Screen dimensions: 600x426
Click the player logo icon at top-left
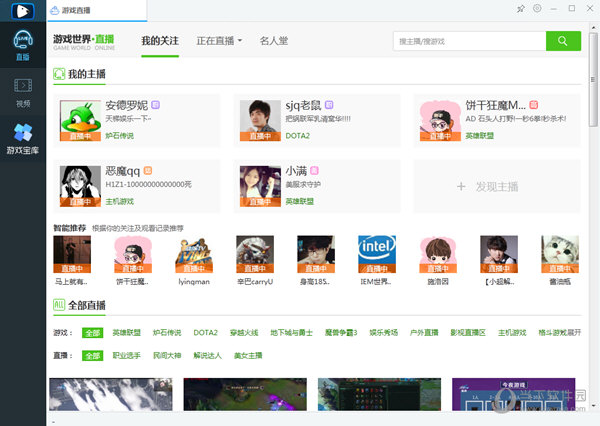pos(23,11)
